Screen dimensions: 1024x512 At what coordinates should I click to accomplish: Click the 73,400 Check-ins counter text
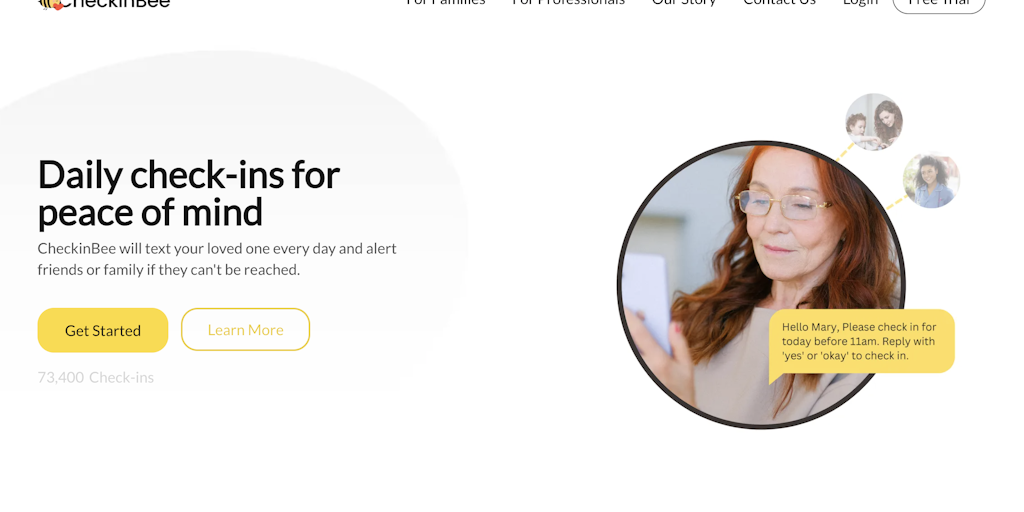[x=95, y=377]
